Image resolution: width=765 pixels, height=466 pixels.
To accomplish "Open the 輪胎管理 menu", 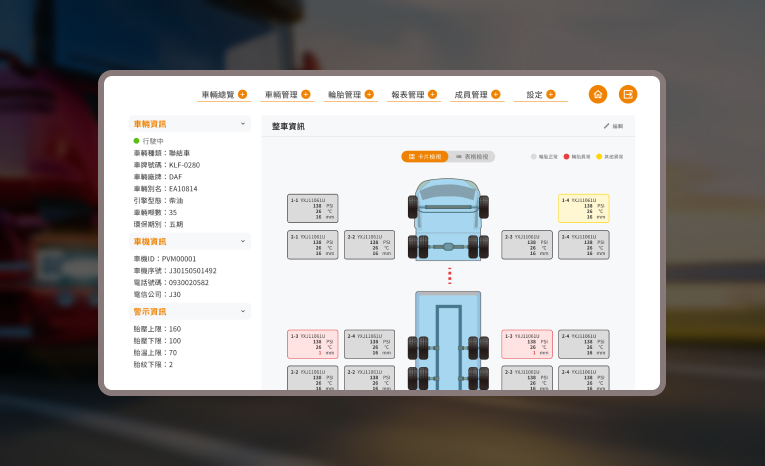I will coord(344,94).
